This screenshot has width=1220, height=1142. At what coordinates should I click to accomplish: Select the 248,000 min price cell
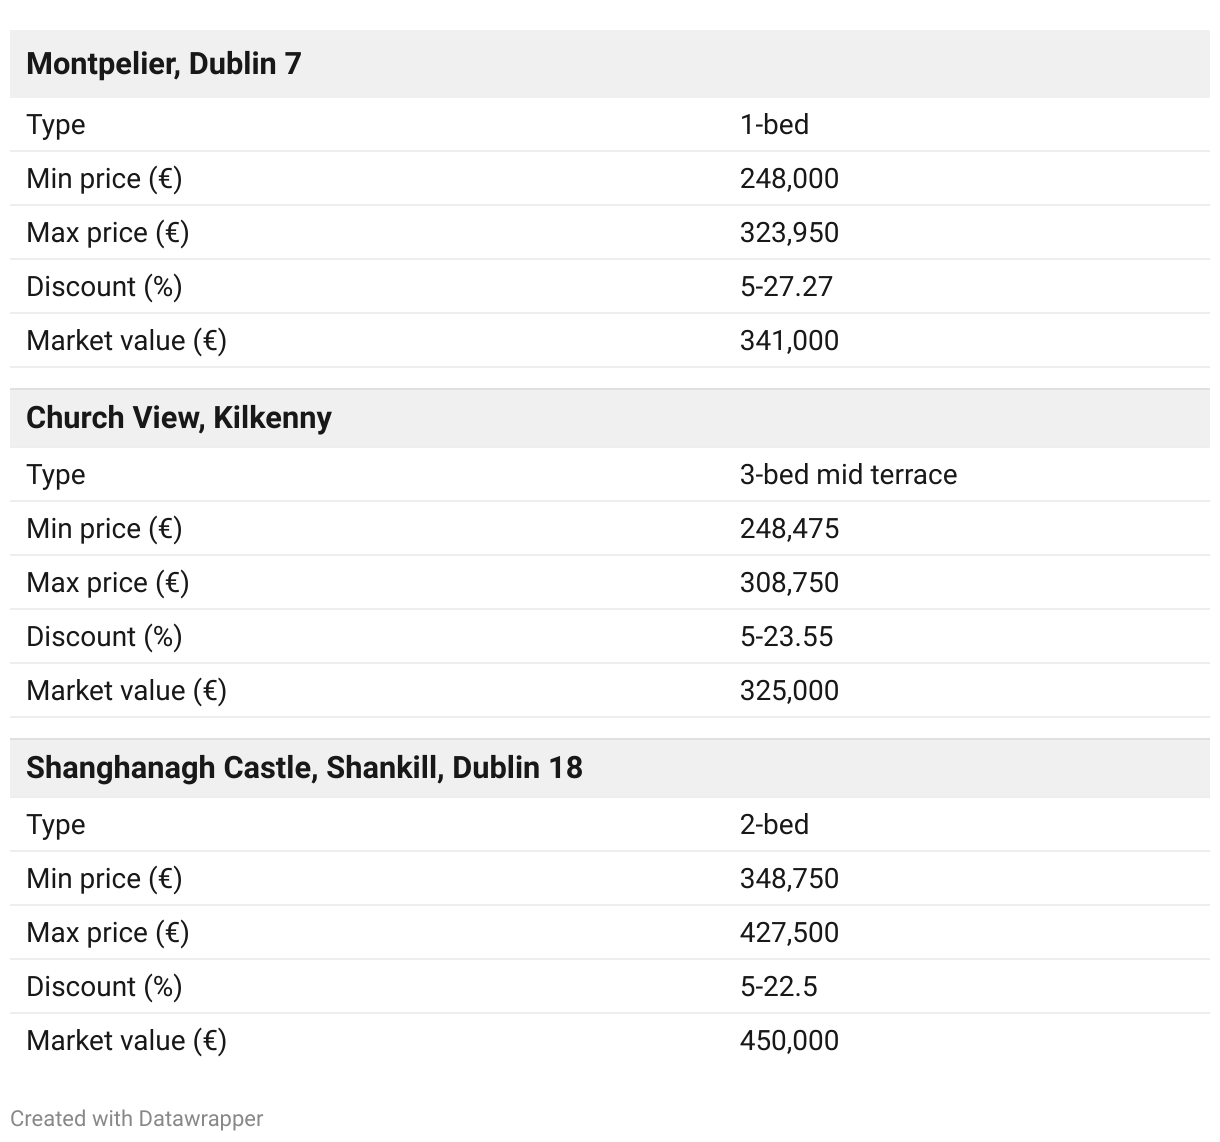(x=789, y=179)
